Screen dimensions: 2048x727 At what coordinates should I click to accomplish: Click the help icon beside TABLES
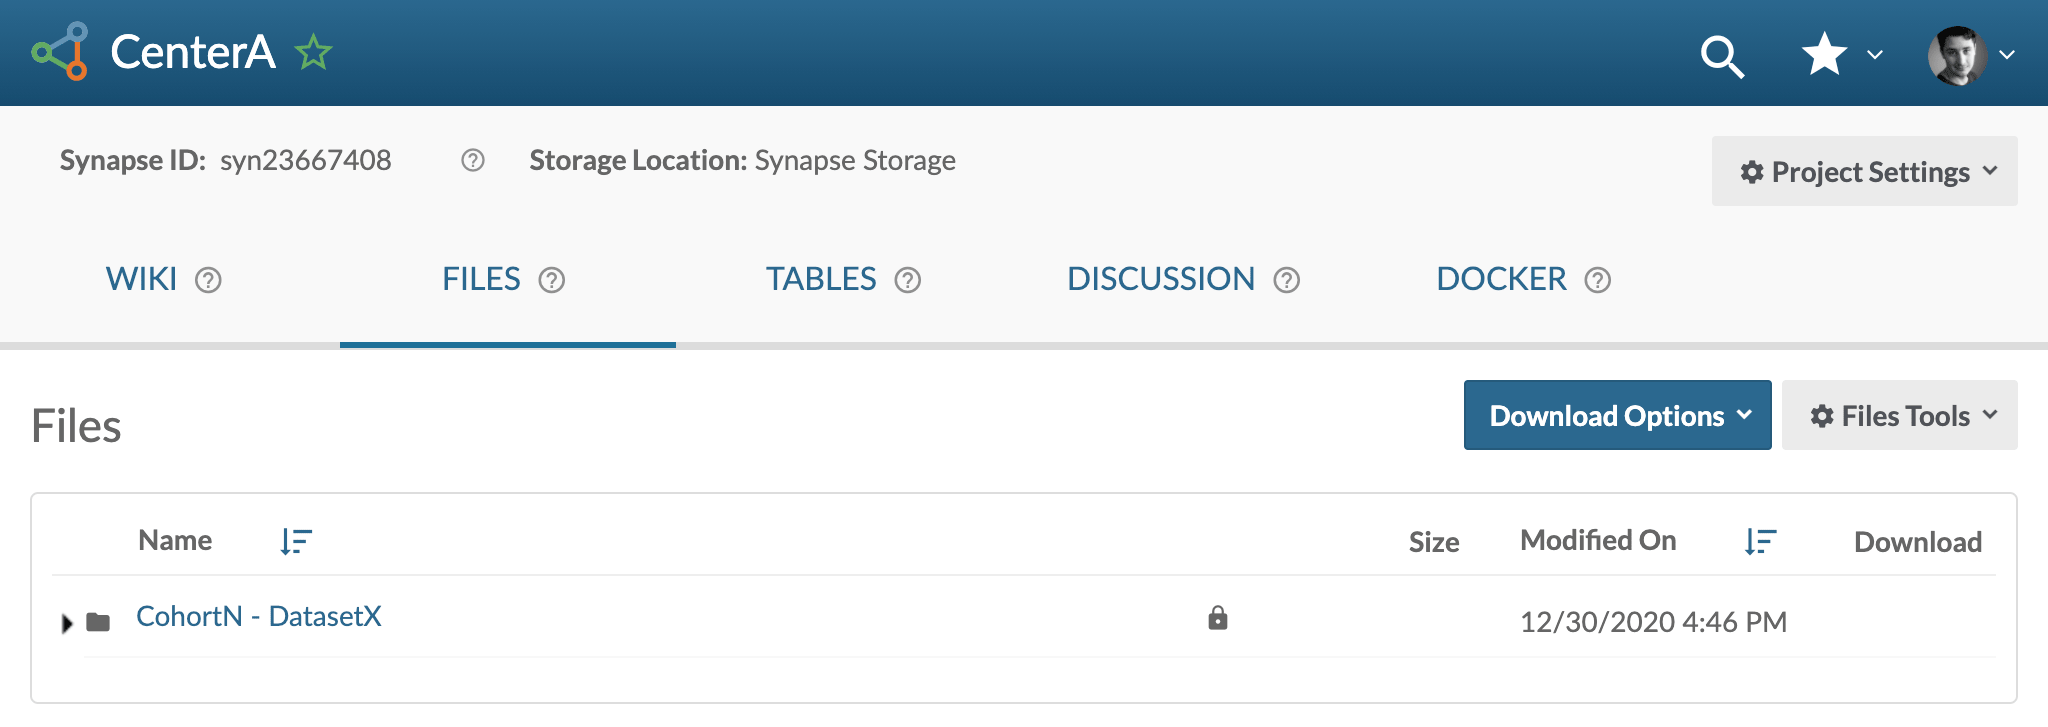(x=908, y=280)
